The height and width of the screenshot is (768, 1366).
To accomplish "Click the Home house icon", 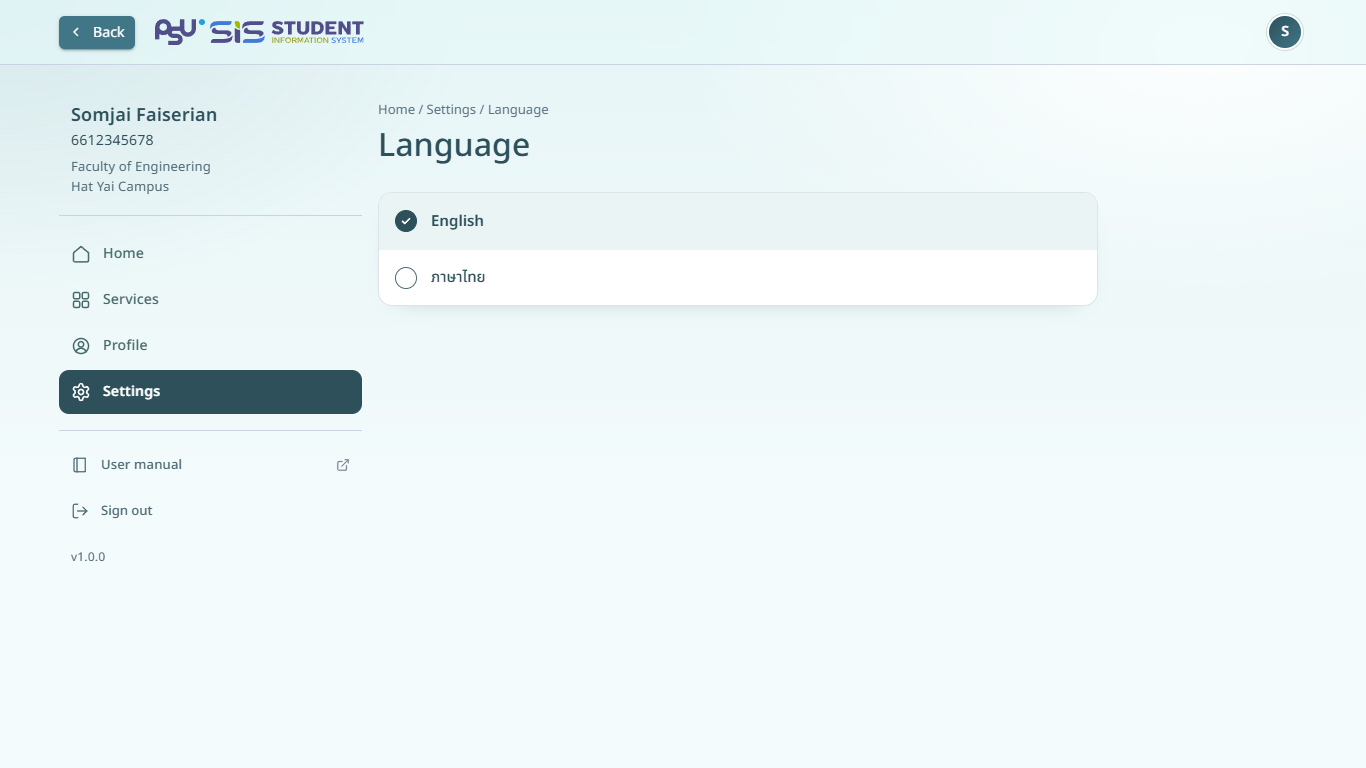I will pyautogui.click(x=81, y=254).
